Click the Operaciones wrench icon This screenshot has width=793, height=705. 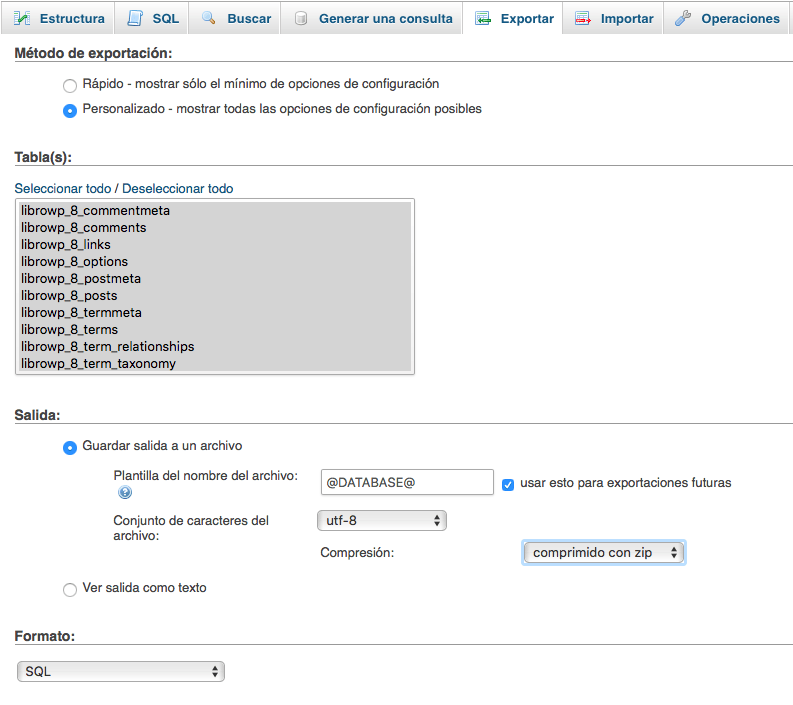(684, 18)
